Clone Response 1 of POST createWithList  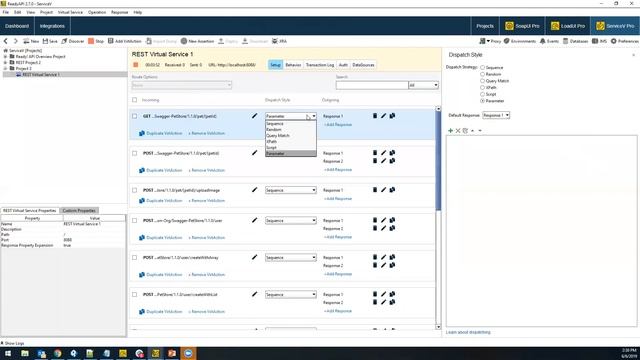click(x=392, y=294)
